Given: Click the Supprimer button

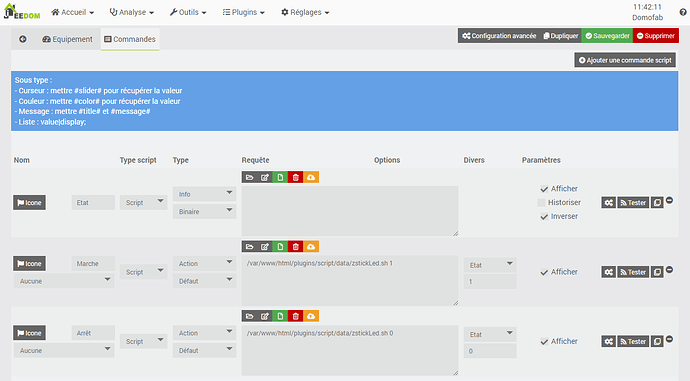Looking at the screenshot, I should (656, 36).
